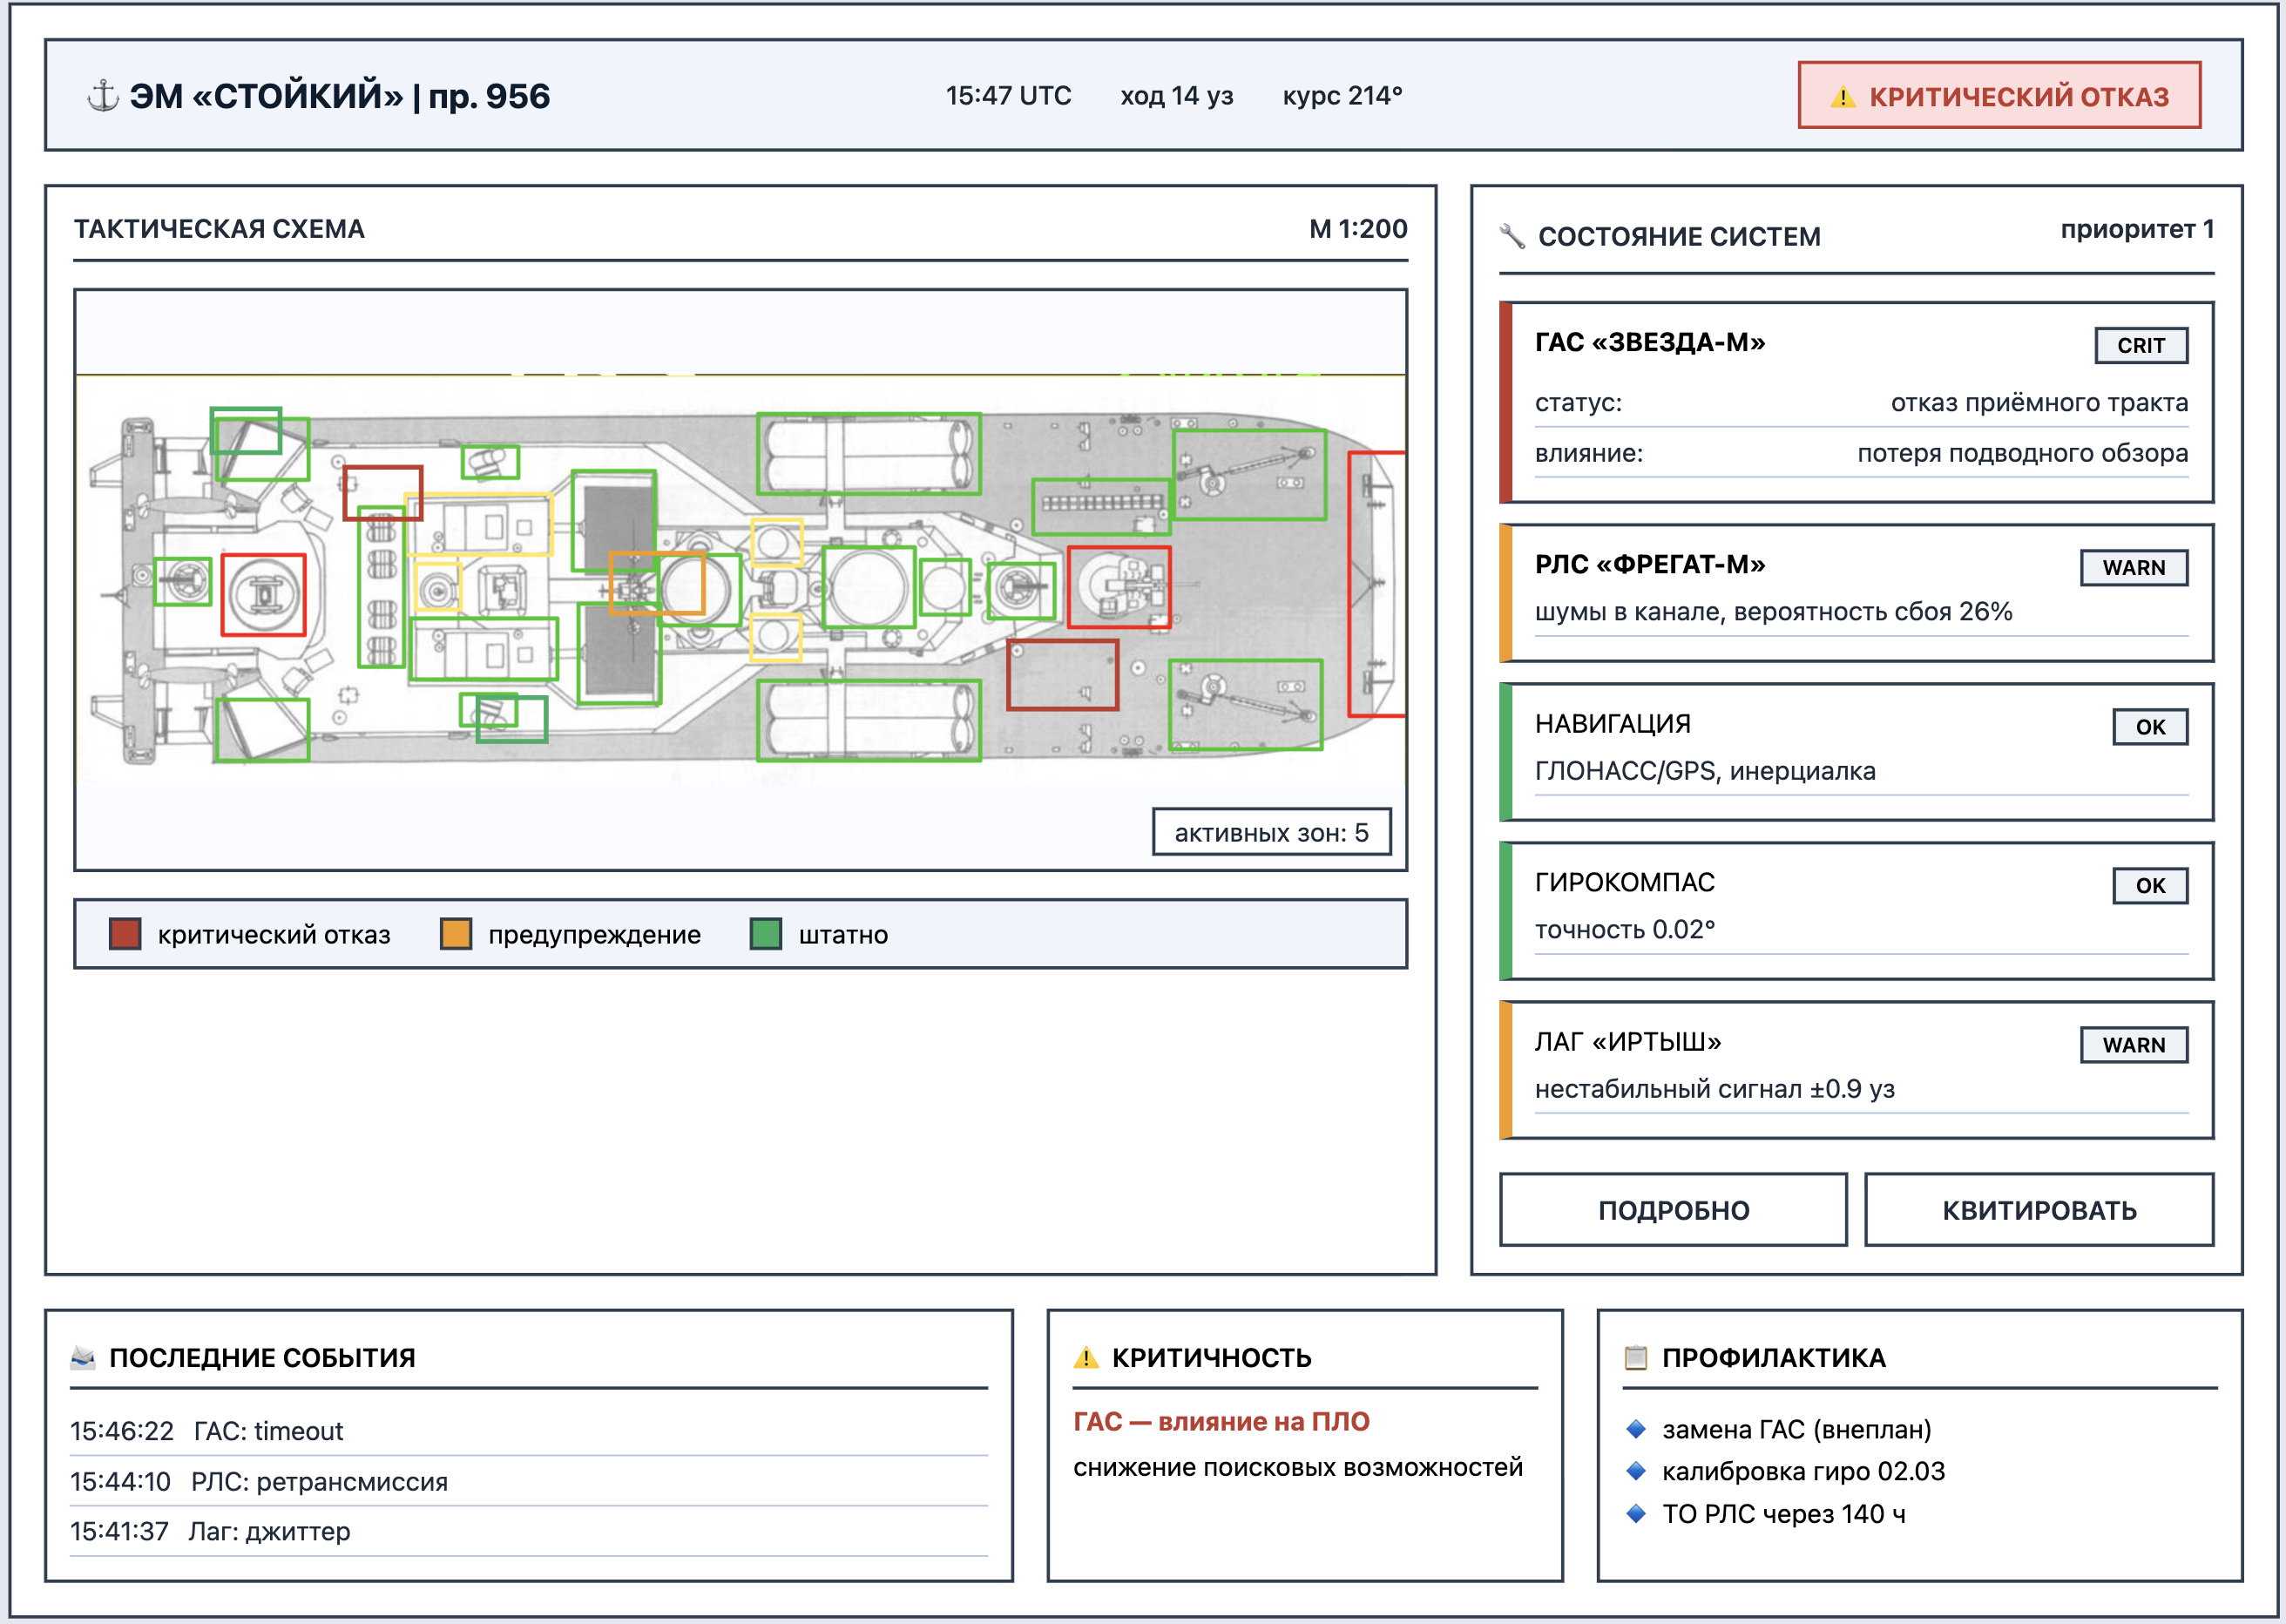2286x1624 pixels.
Task: Open the ПОДРОБНО details button
Action: coord(1673,1210)
